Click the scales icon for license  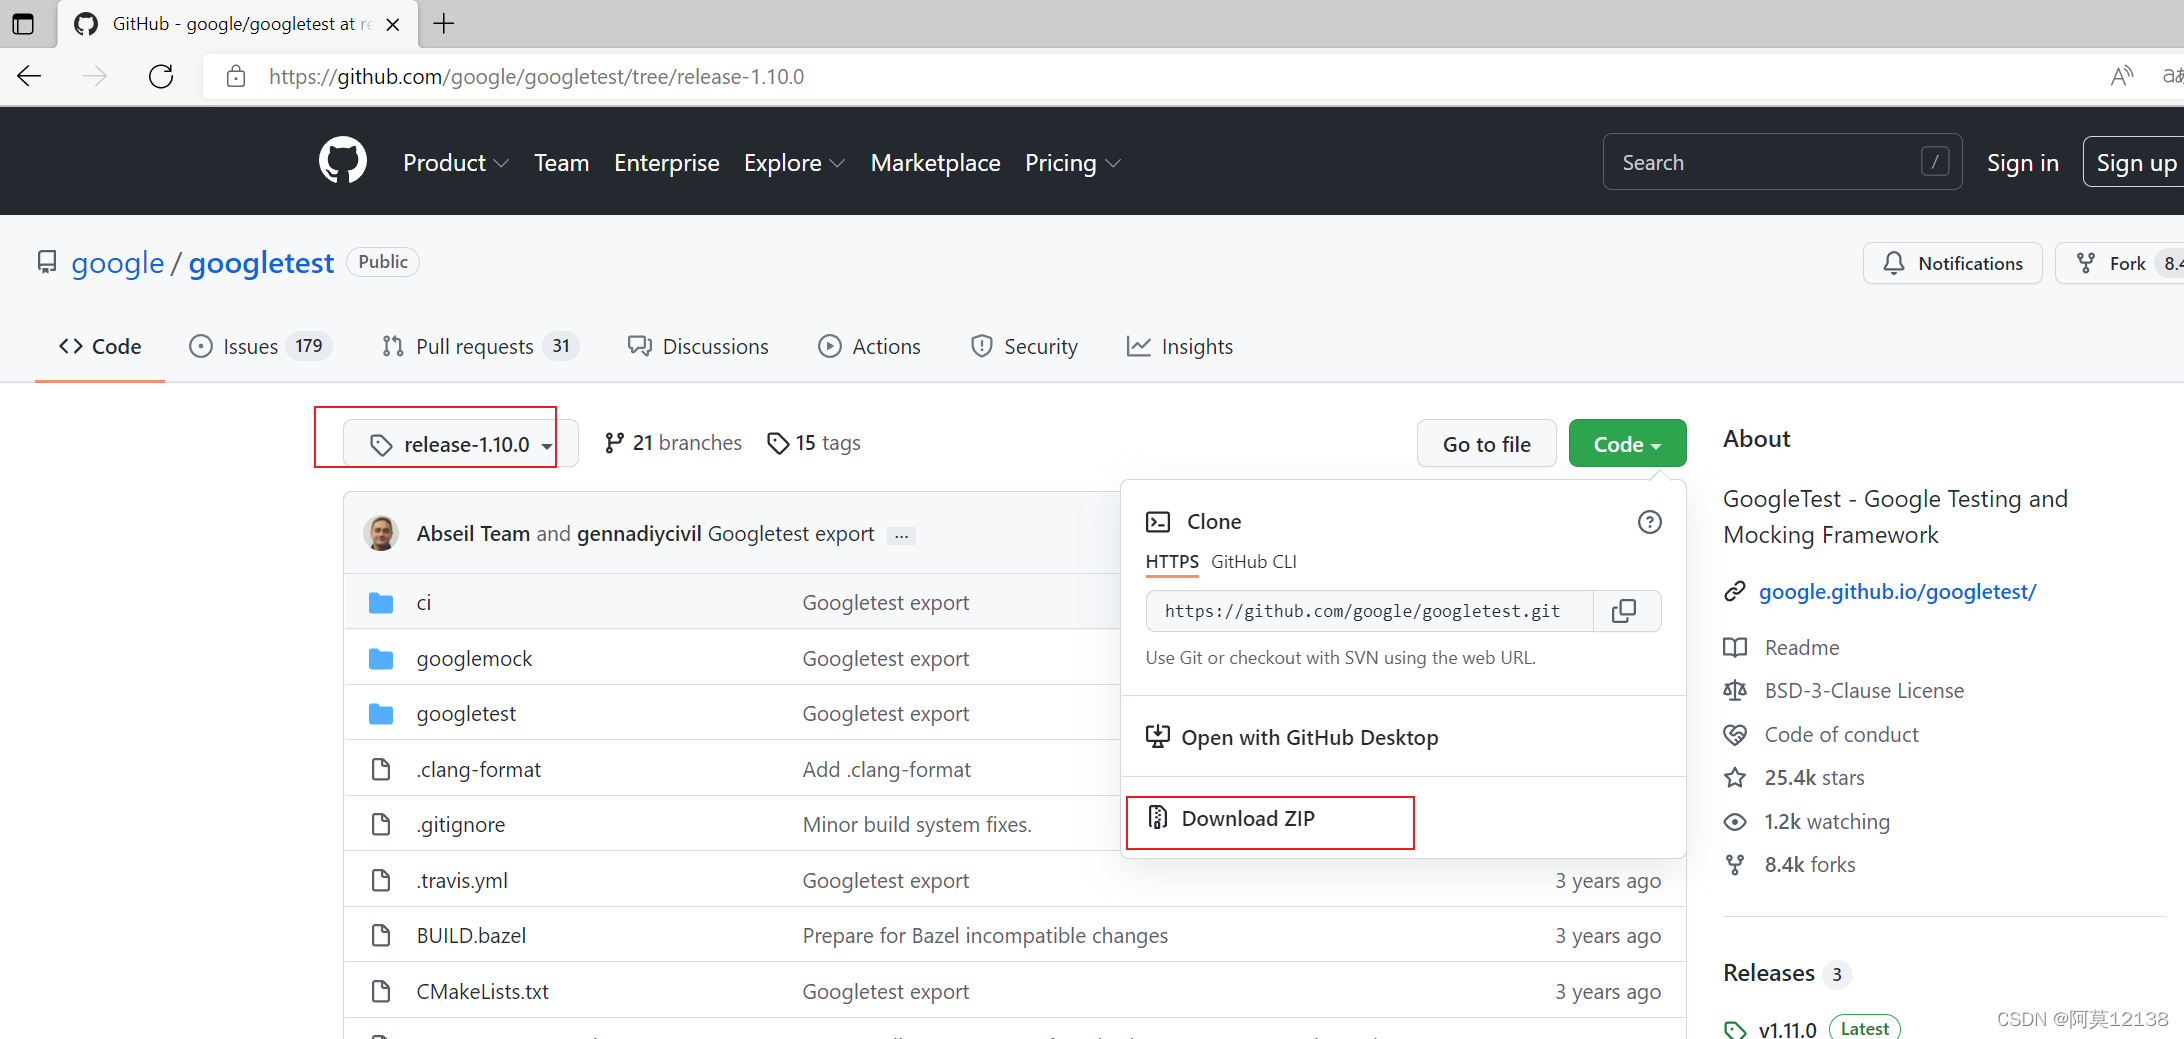pyautogui.click(x=1735, y=691)
